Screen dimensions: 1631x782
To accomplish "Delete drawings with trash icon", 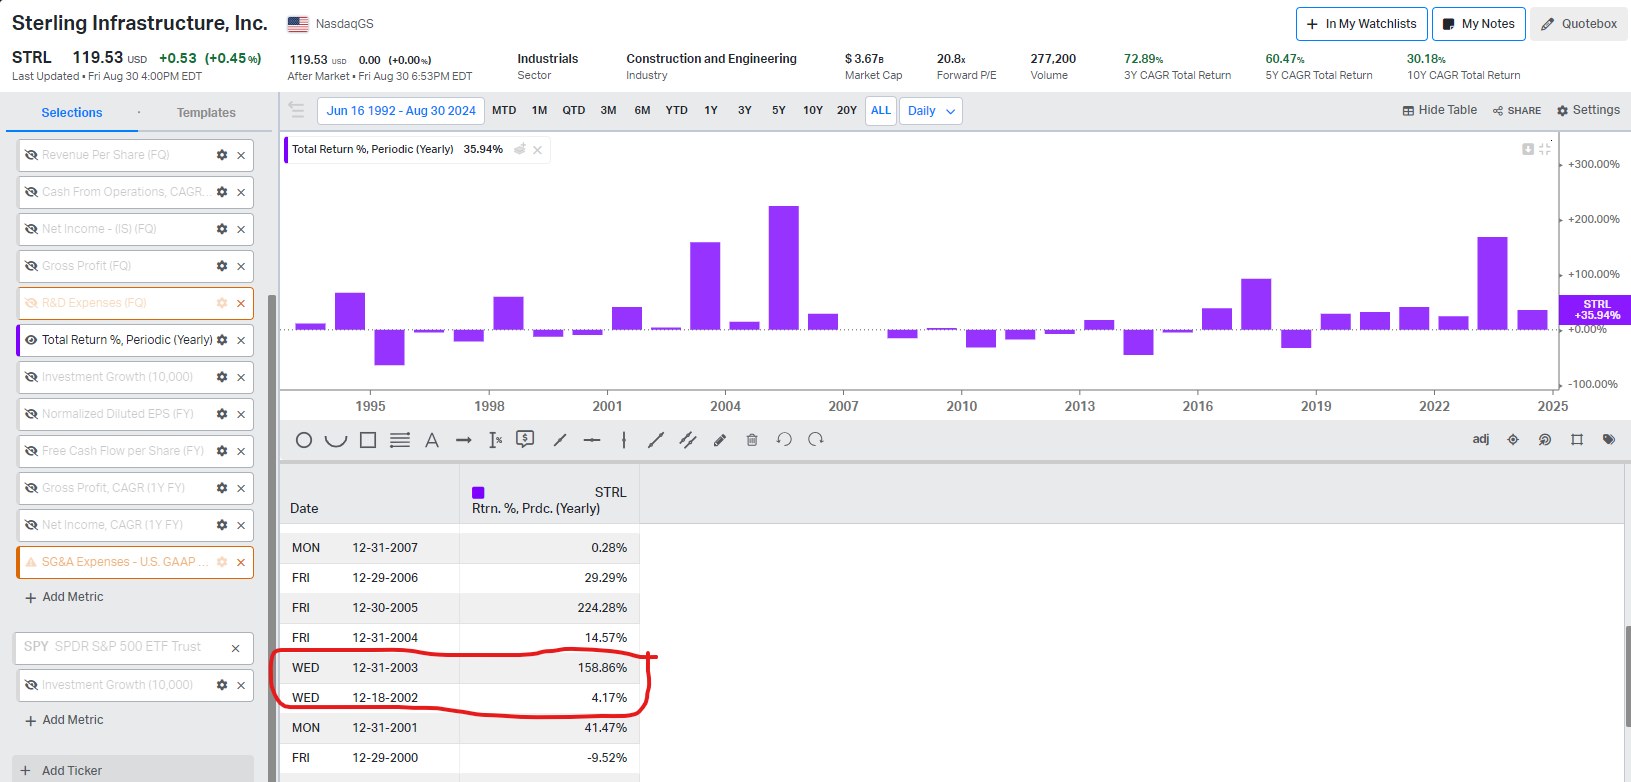I will tap(752, 440).
